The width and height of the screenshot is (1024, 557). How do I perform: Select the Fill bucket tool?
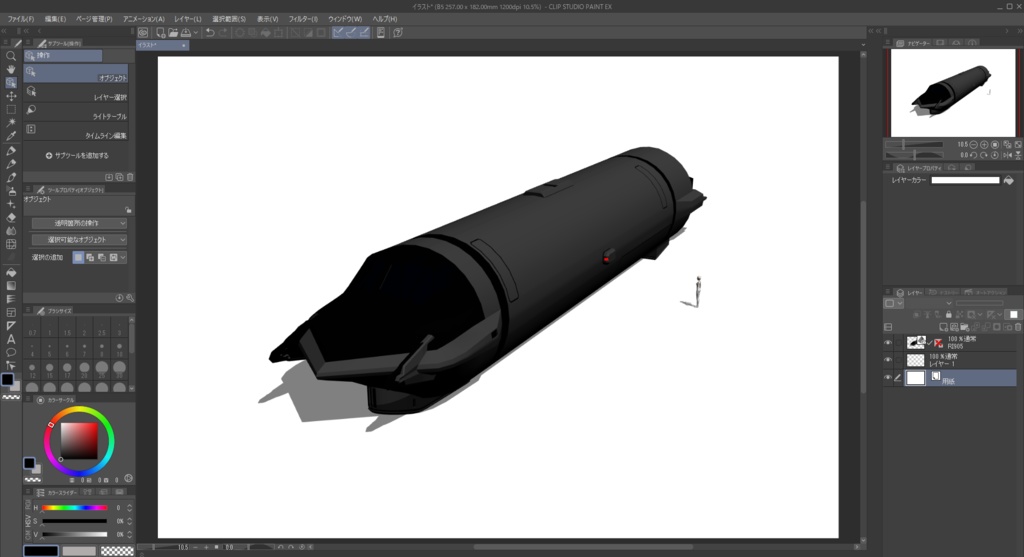tap(11, 272)
